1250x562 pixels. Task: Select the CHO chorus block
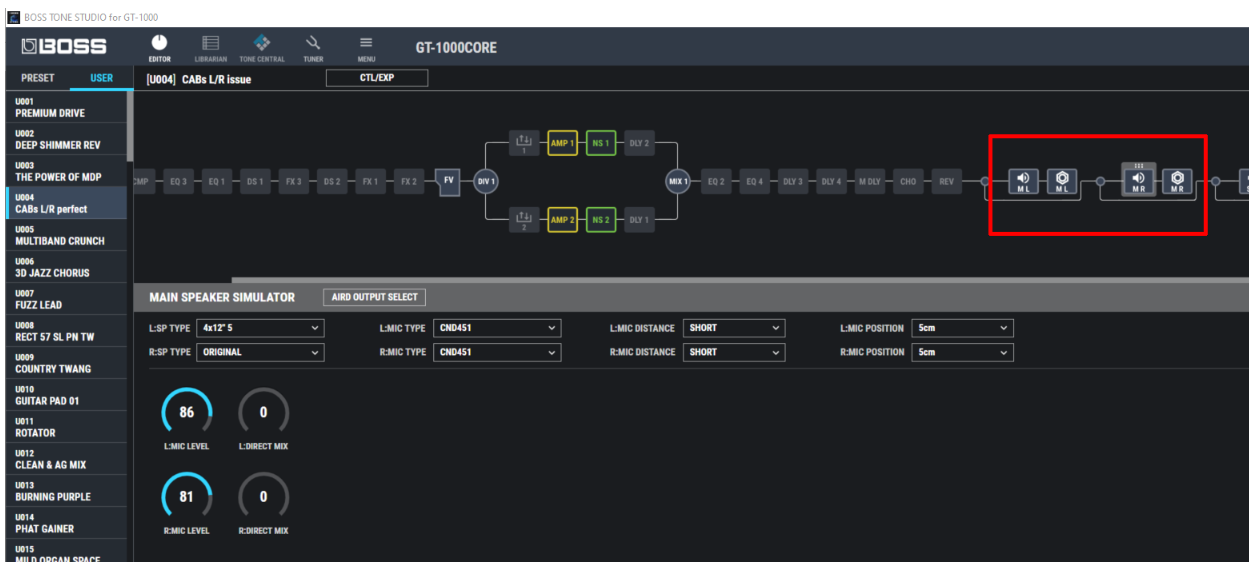click(907, 181)
